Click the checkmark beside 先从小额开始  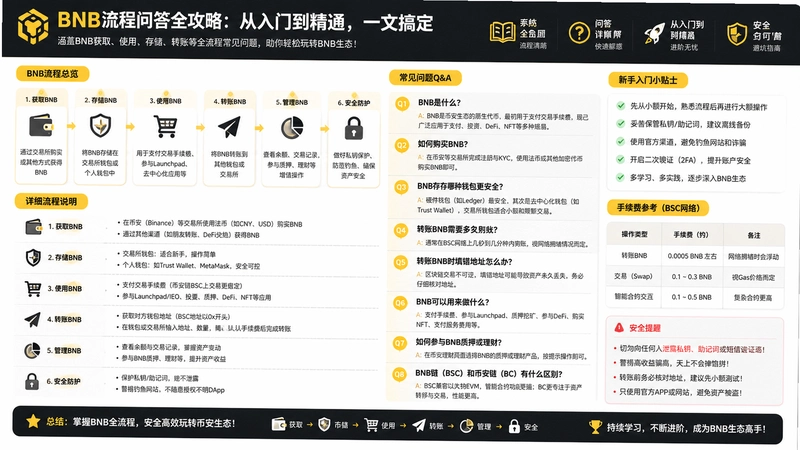point(620,106)
